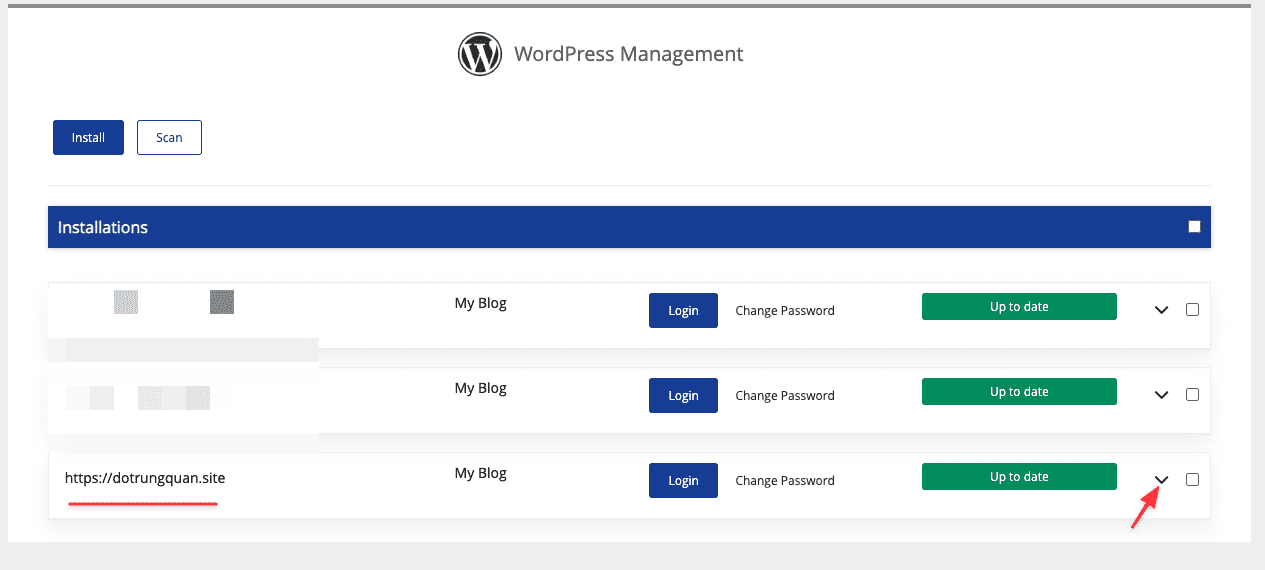Image resolution: width=1265 pixels, height=570 pixels.
Task: Log in to dotrungquan.site installation
Action: pos(683,480)
